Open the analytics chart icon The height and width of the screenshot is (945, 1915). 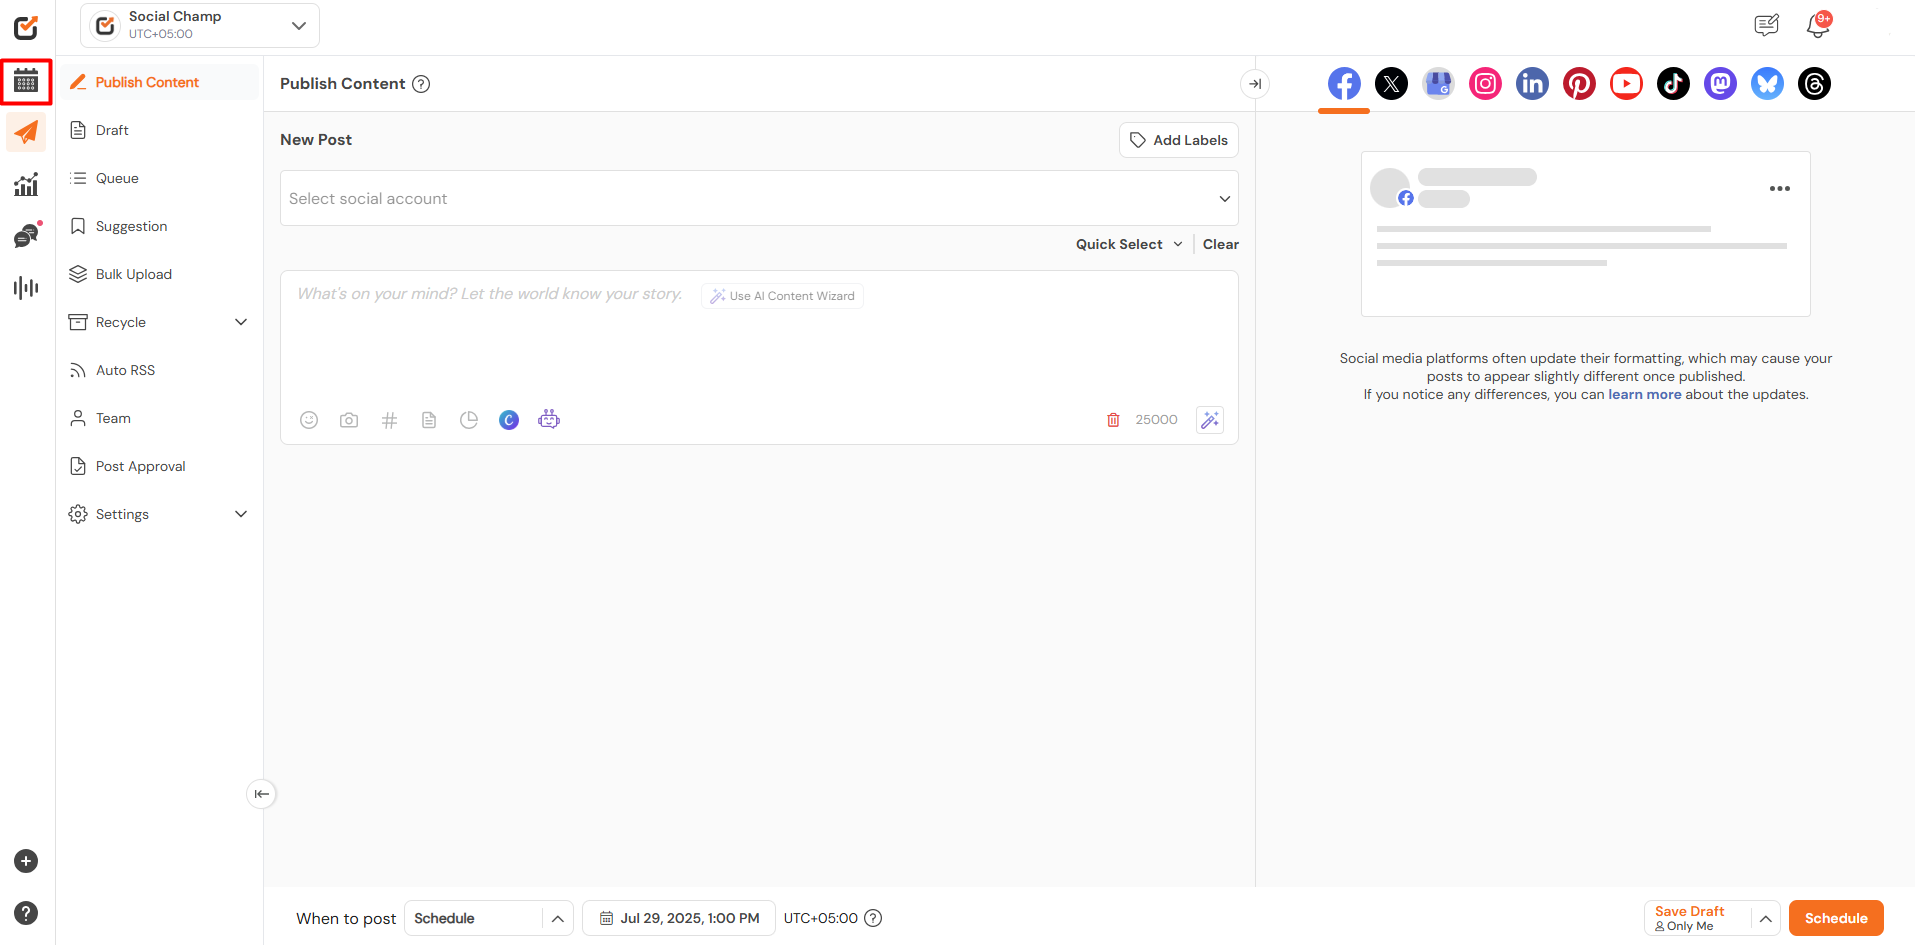click(27, 184)
